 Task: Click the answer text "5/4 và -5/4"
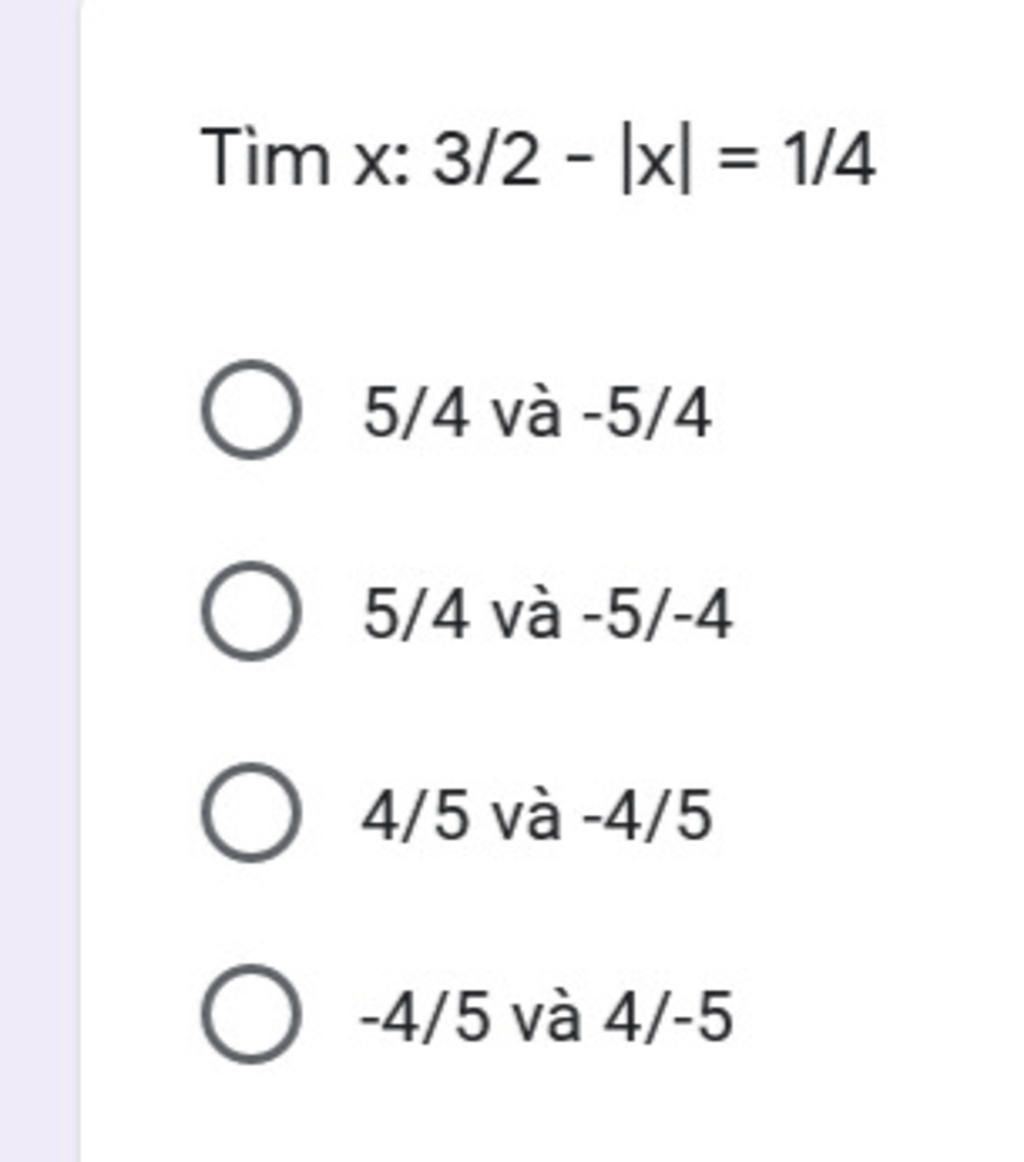point(537,412)
